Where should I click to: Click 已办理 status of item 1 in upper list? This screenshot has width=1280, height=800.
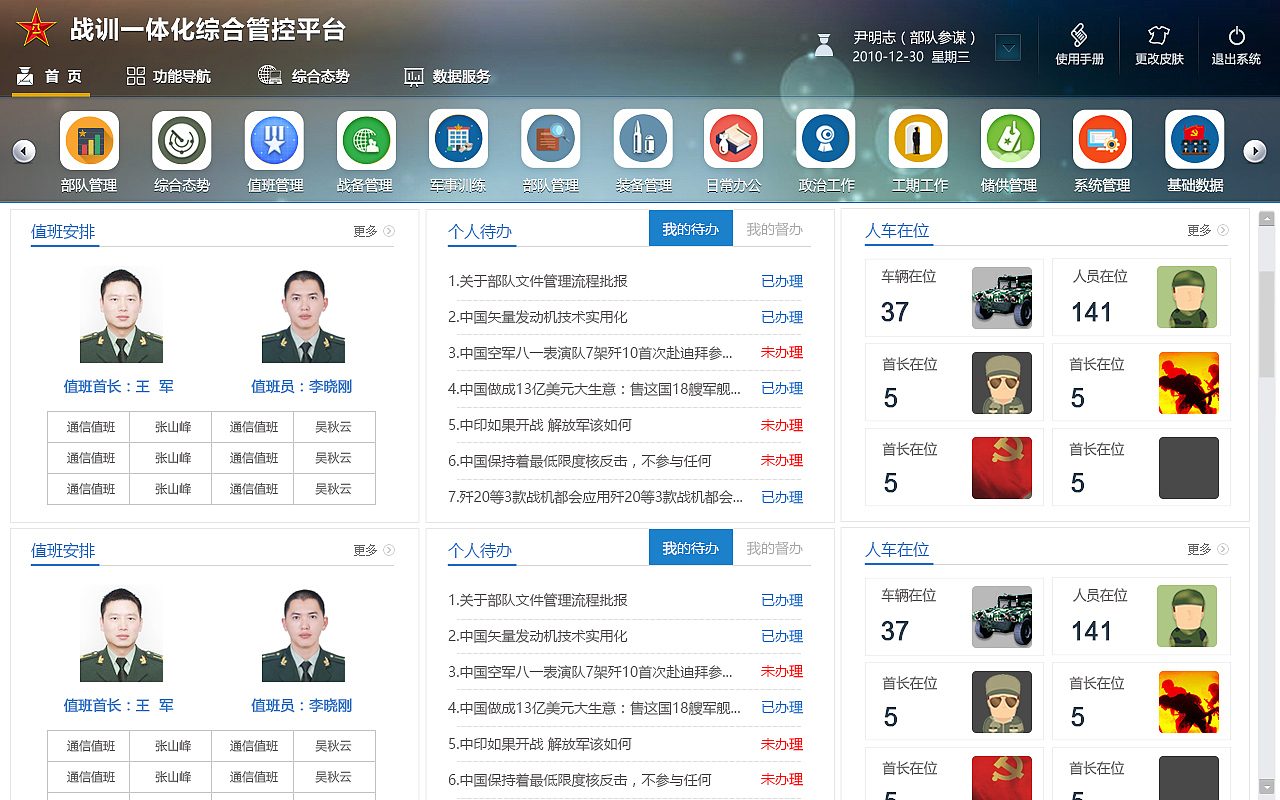[782, 281]
